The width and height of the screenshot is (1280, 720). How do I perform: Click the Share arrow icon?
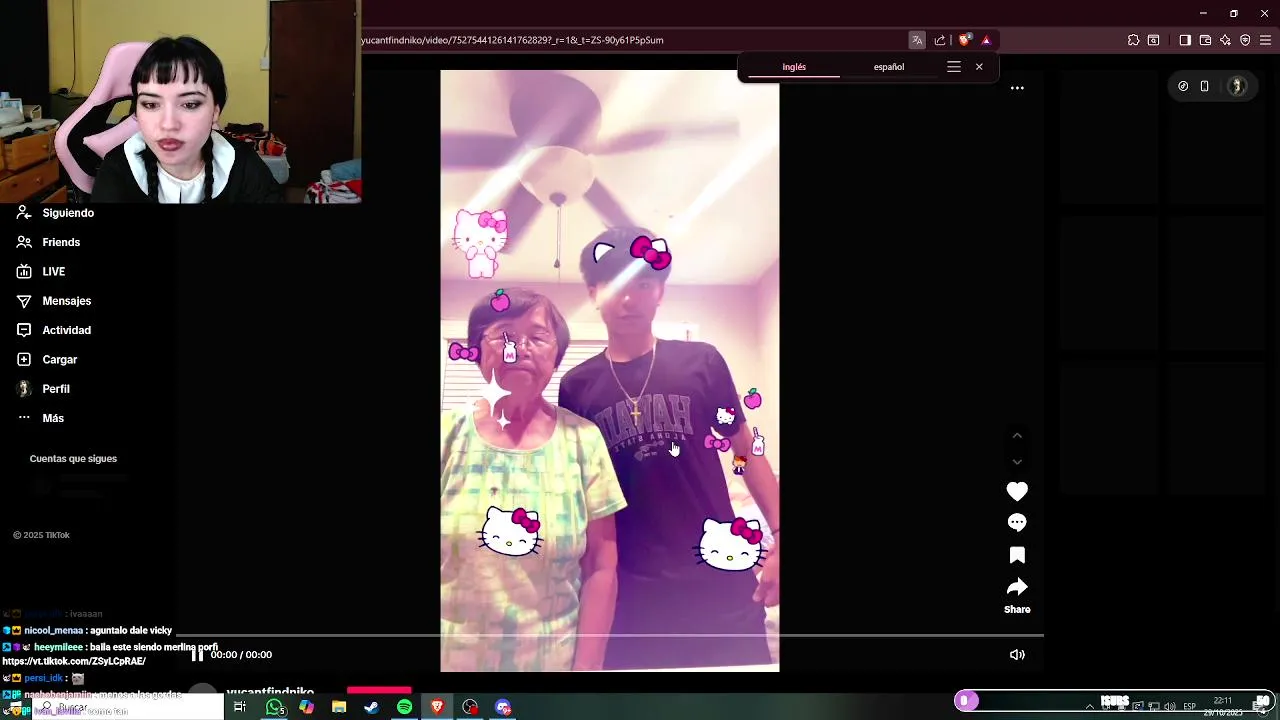point(1017,587)
